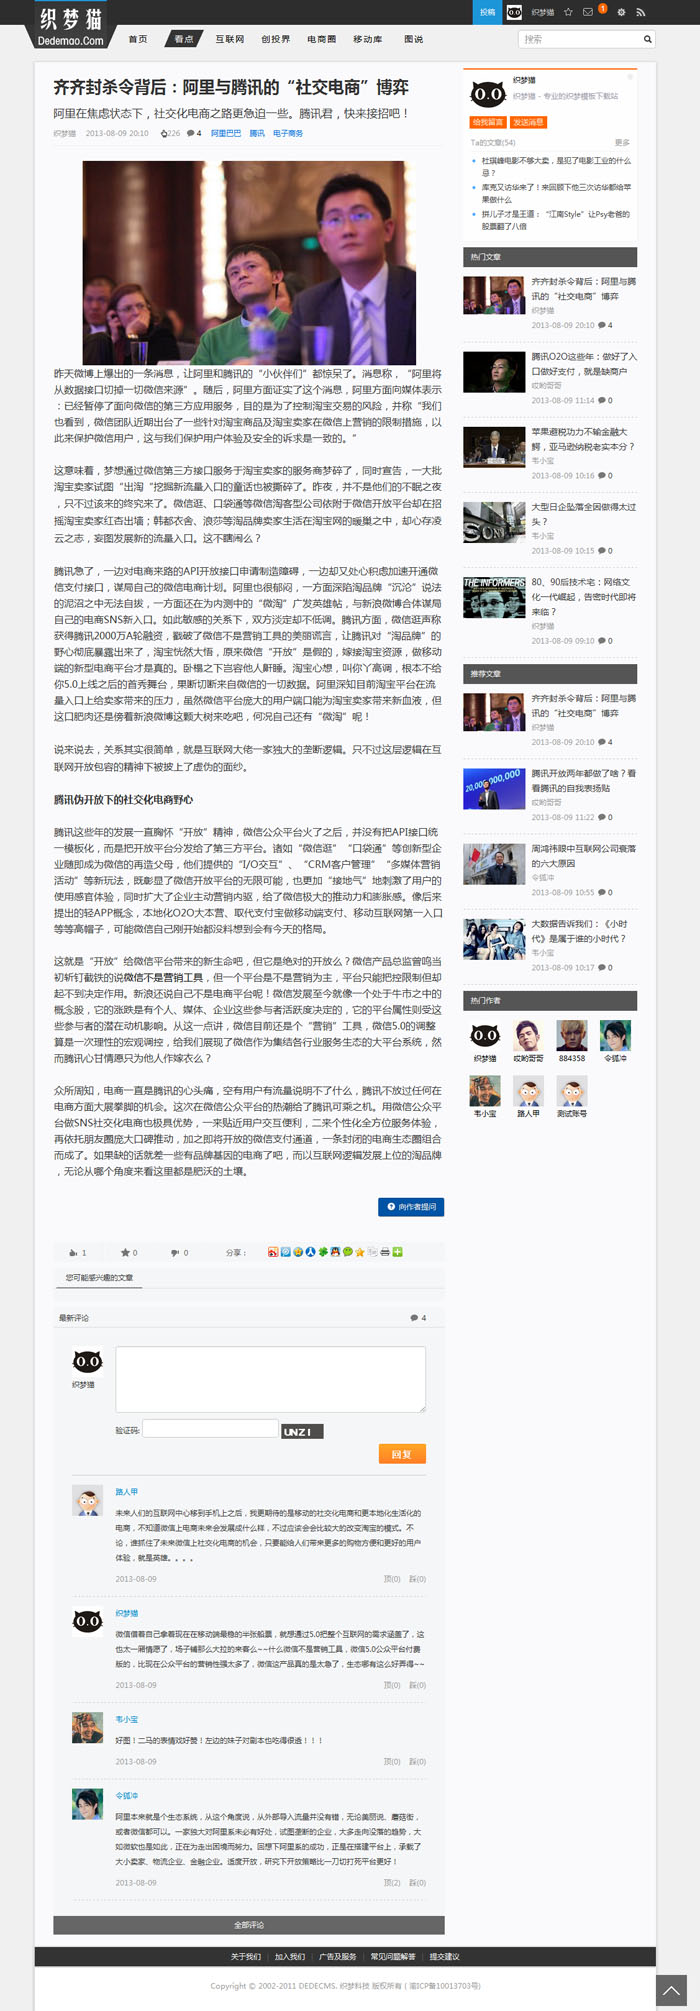Click the 广告及服务 footer link
The height and width of the screenshot is (2011, 700).
point(338,1956)
